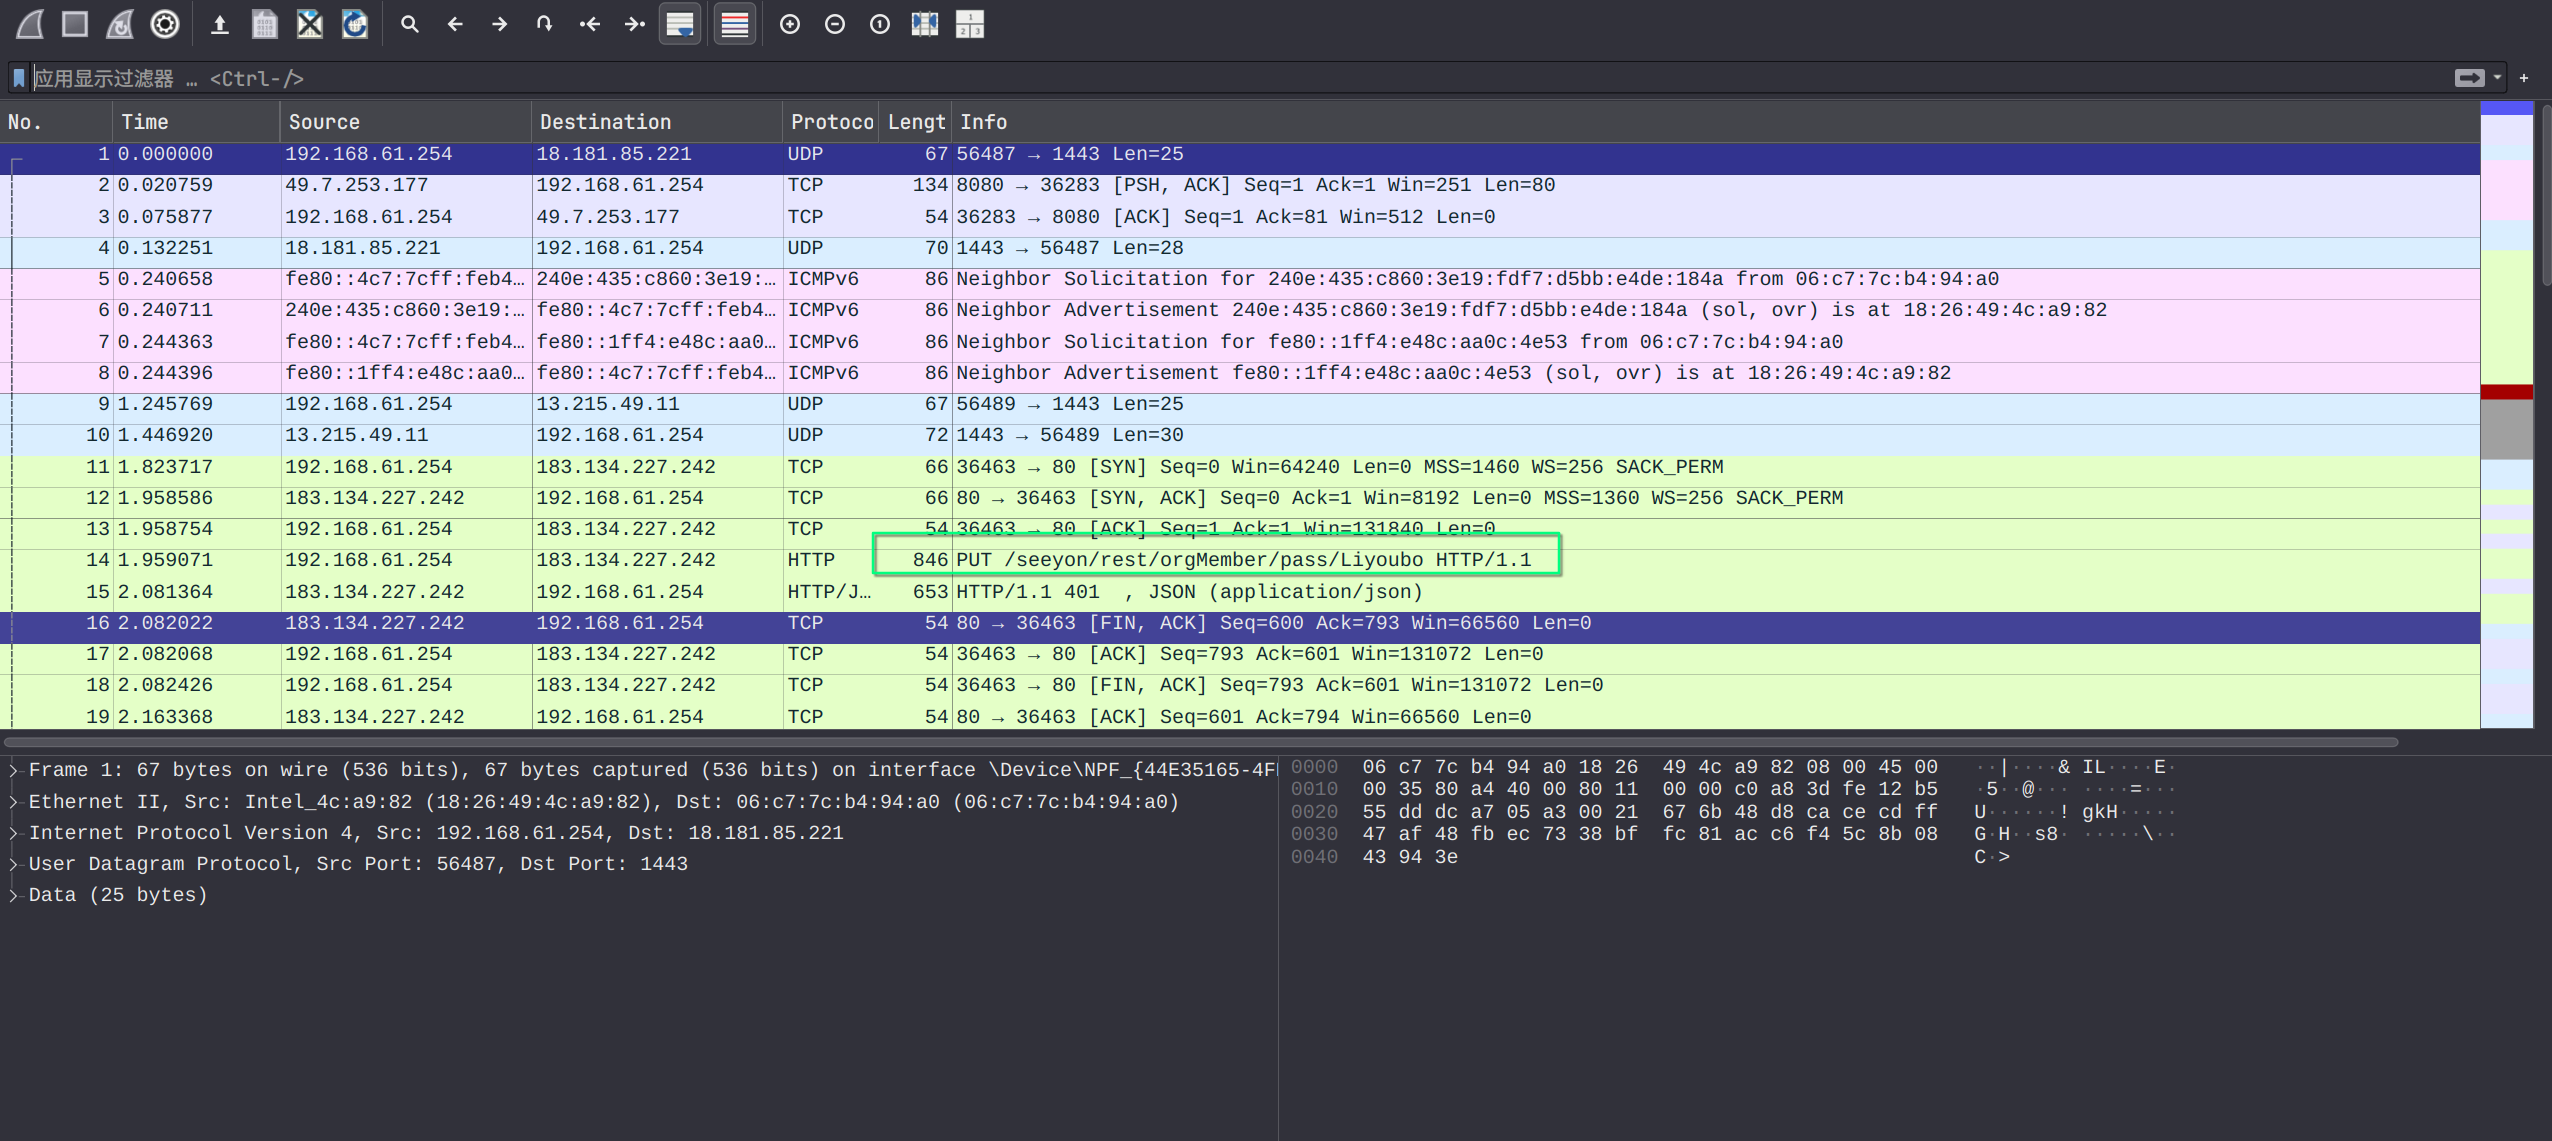Expand the Ethernet II tree item
2552x1141 pixels.
click(x=14, y=802)
